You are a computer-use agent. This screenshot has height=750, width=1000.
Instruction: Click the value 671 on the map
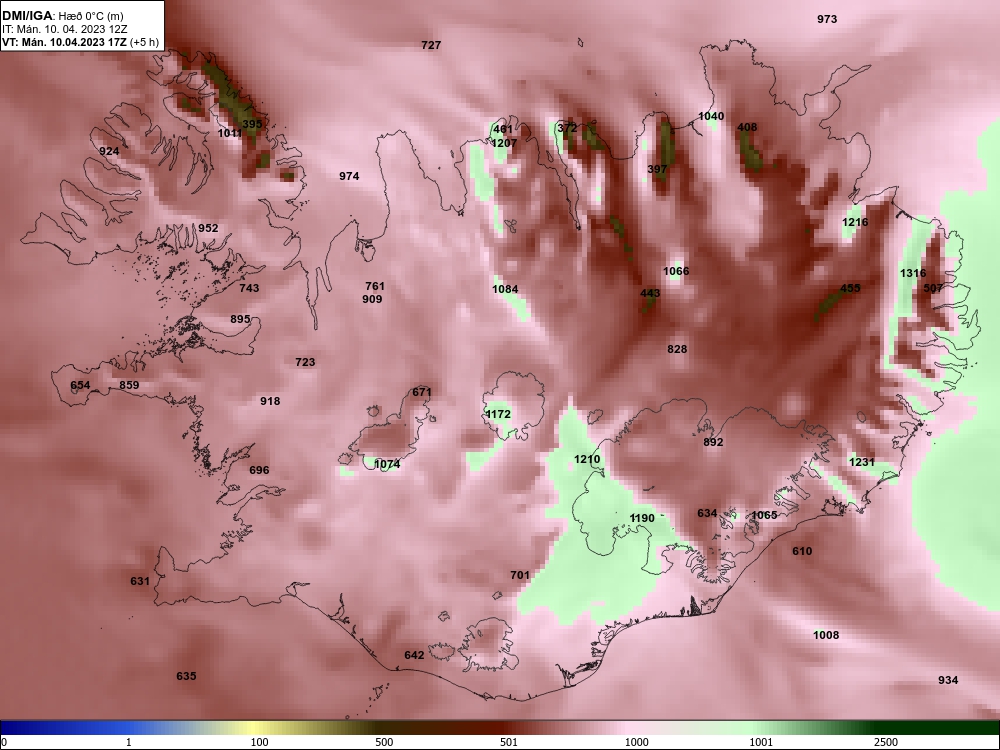point(422,392)
